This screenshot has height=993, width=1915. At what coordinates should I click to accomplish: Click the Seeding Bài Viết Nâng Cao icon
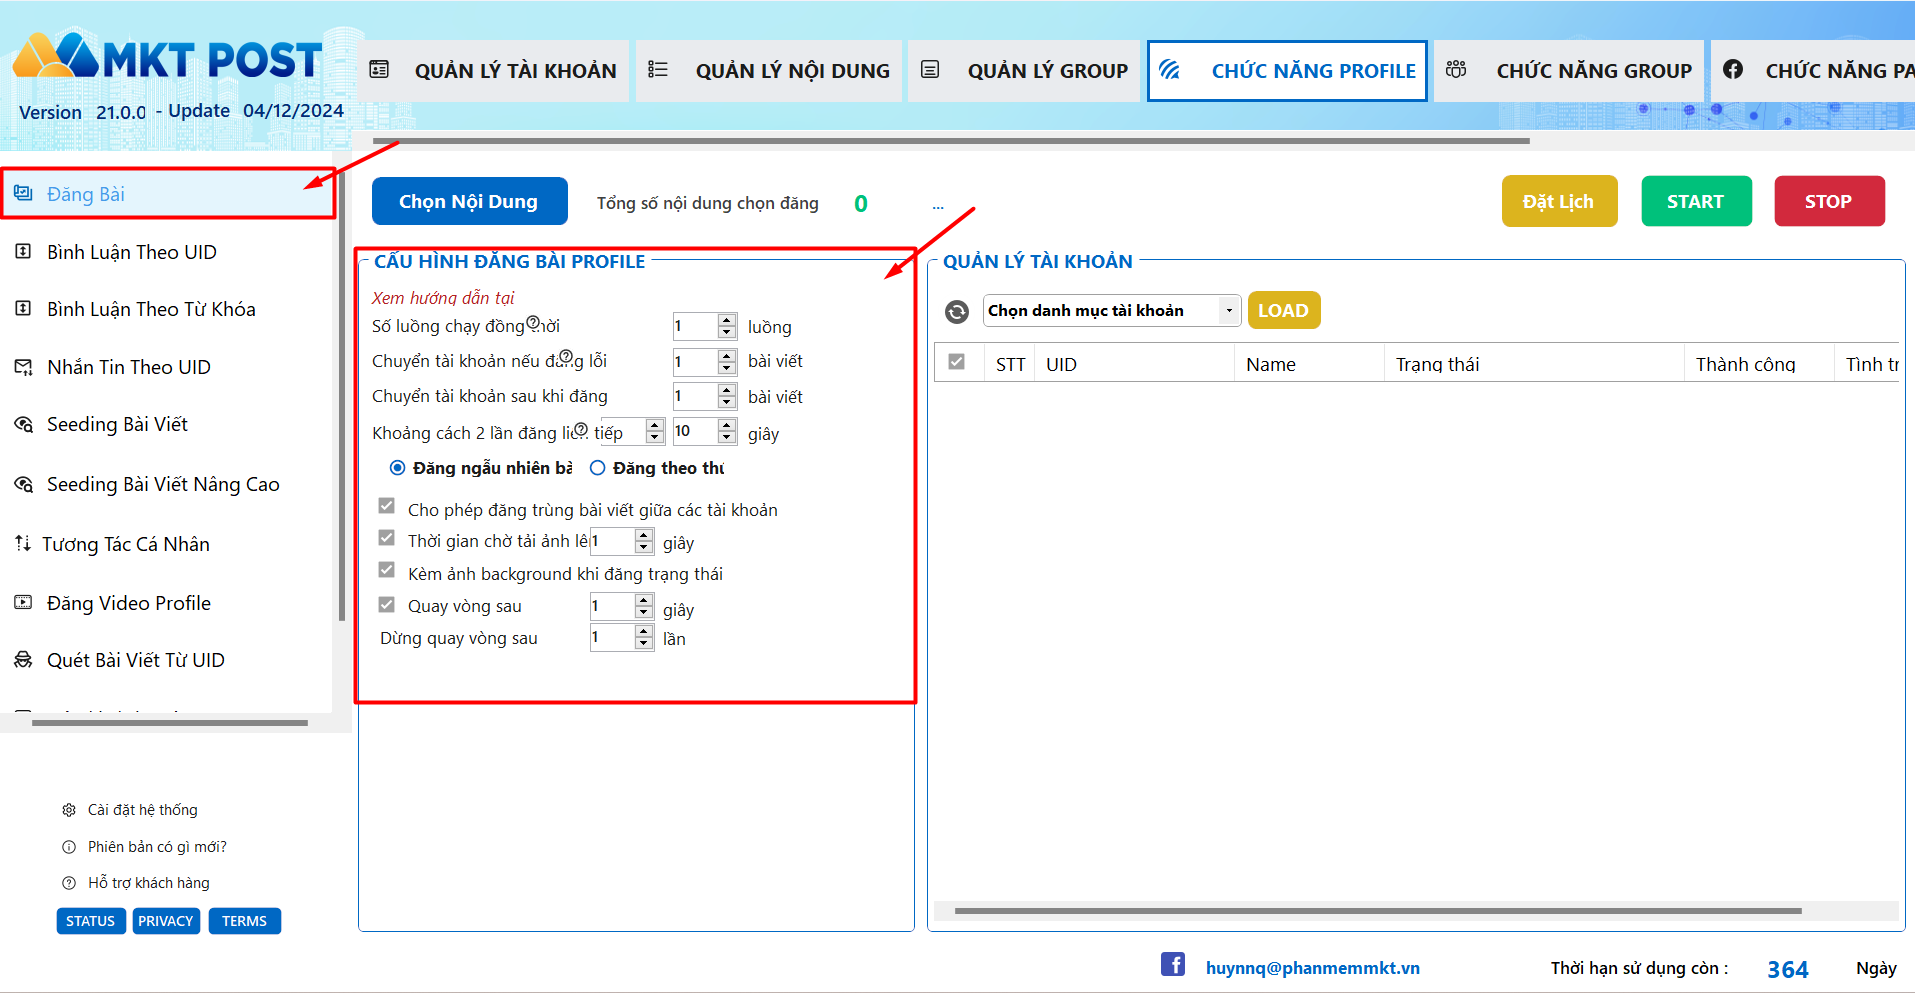tap(23, 484)
